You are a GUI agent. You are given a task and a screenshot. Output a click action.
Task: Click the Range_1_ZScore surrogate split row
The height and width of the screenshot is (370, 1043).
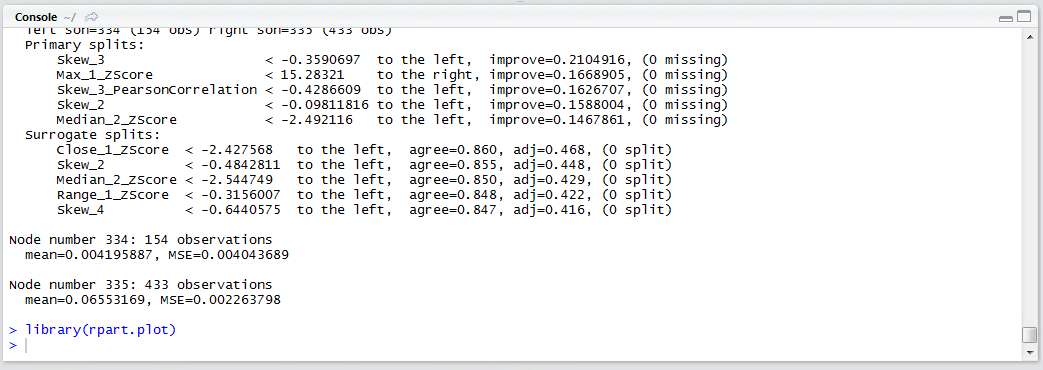[x=365, y=195]
